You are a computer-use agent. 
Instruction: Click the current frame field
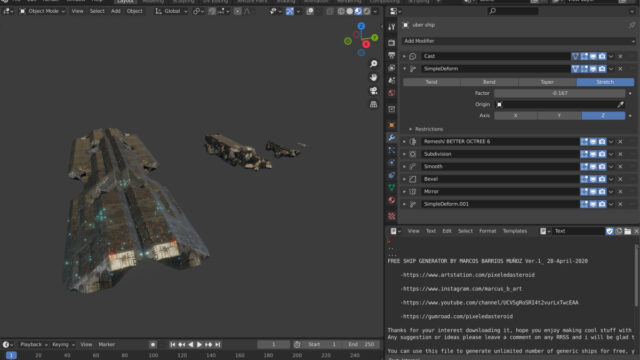click(x=273, y=344)
